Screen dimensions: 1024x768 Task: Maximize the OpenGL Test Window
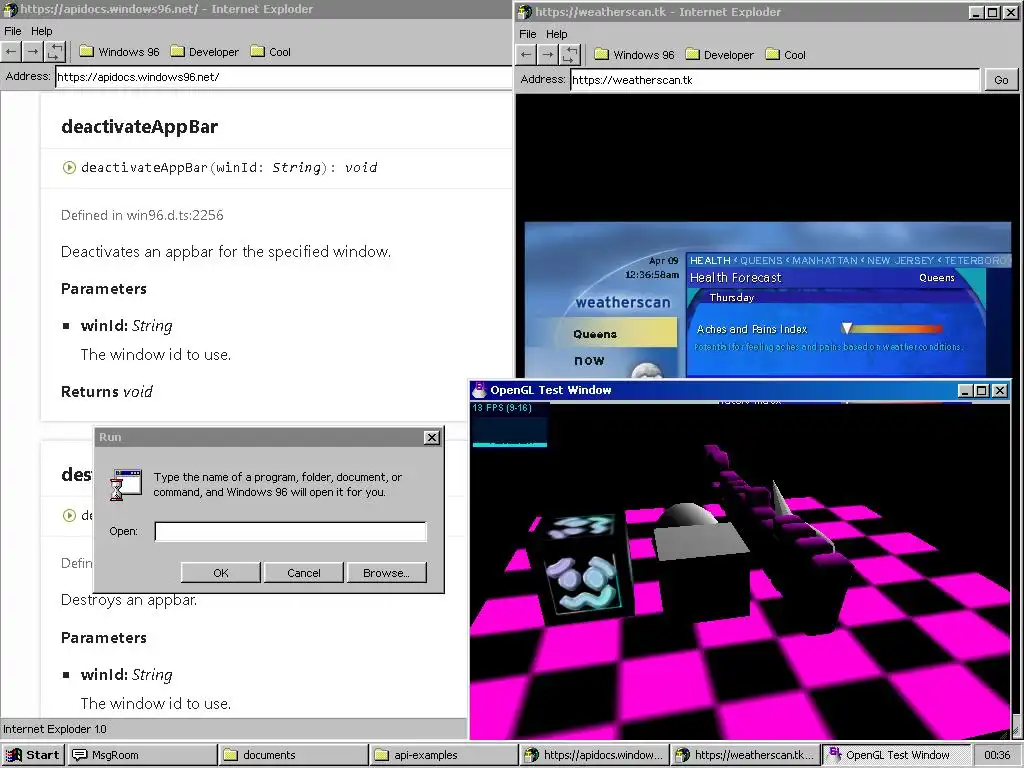[x=982, y=391]
